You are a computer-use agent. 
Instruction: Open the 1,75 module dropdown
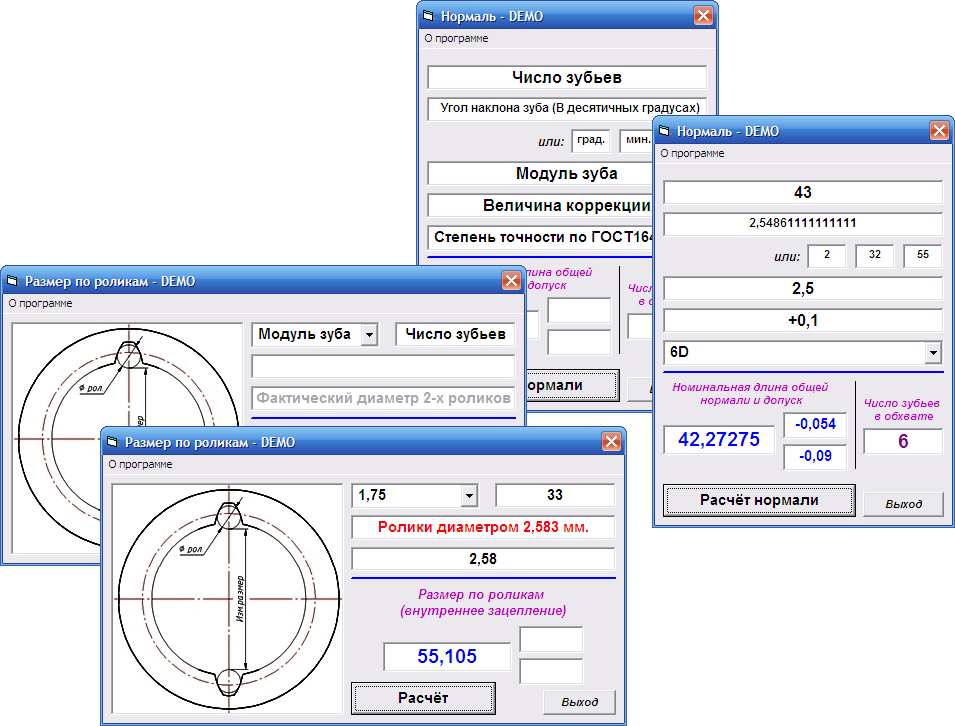pyautogui.click(x=468, y=495)
